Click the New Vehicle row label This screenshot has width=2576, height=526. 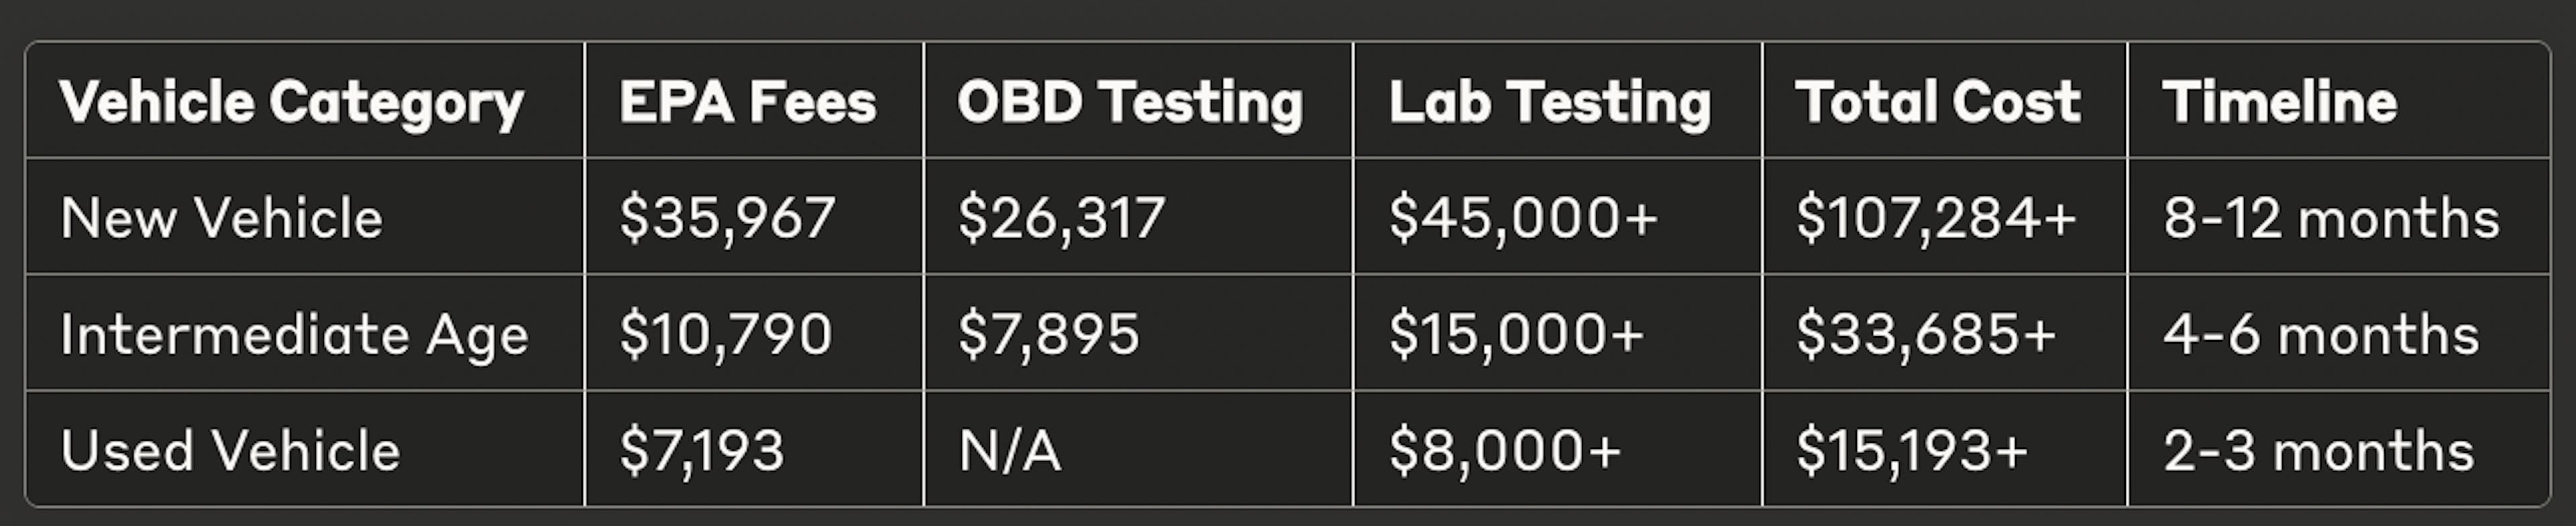click(221, 218)
